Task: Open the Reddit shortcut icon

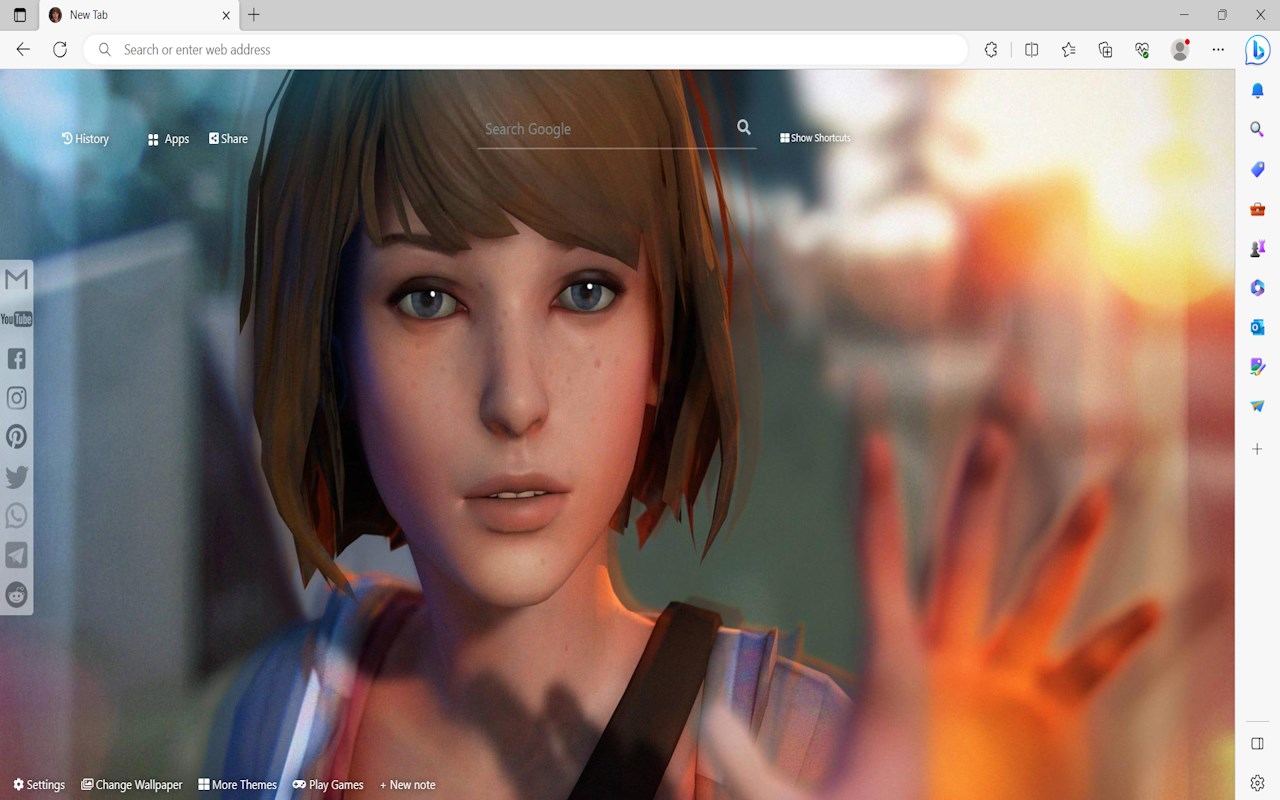Action: (x=16, y=595)
